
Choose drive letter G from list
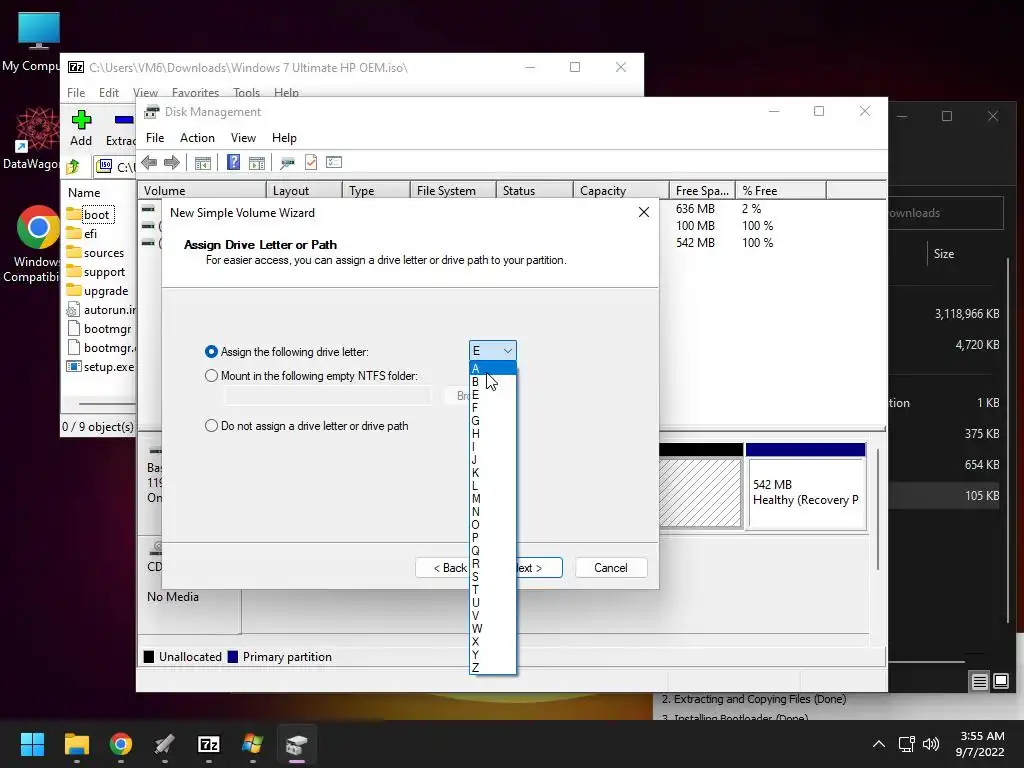(493, 421)
